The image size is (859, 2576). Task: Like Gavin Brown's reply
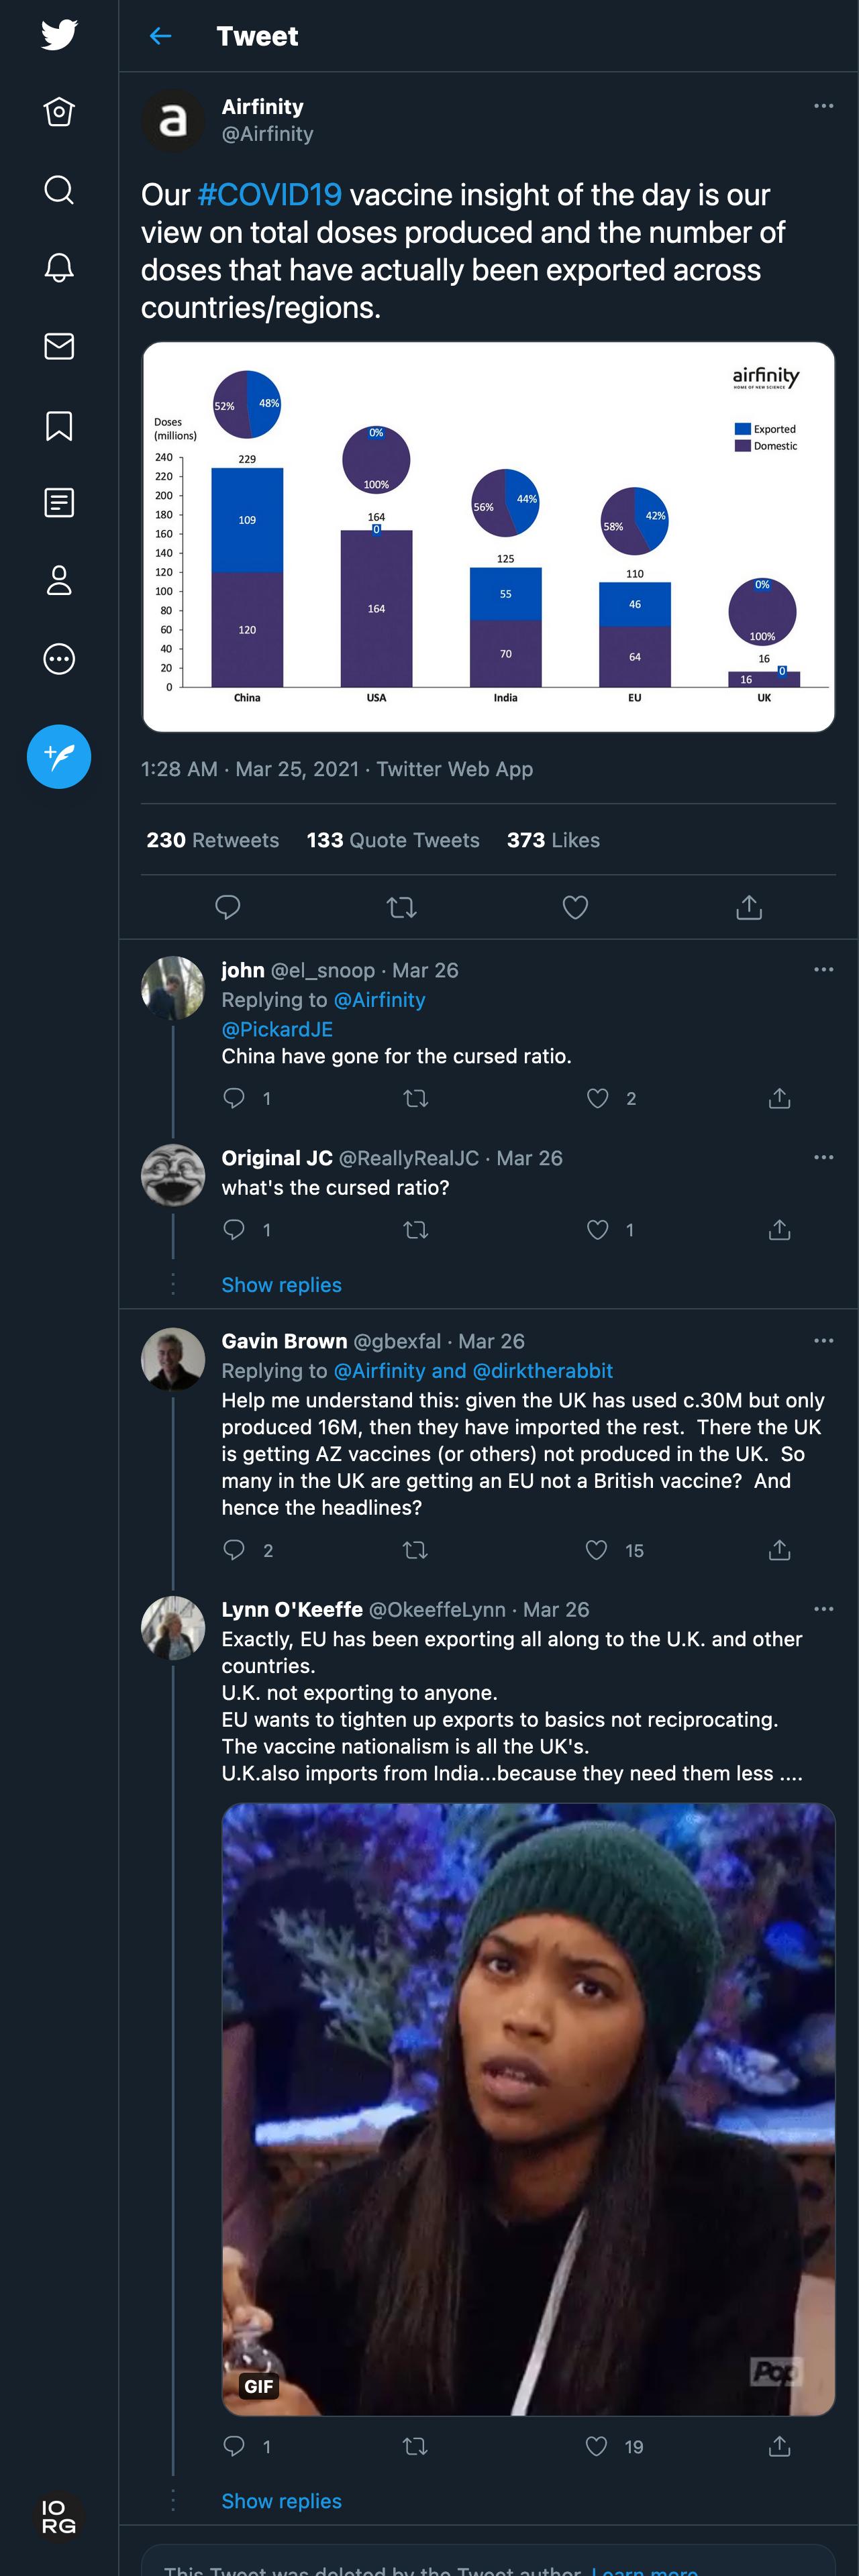(596, 1550)
